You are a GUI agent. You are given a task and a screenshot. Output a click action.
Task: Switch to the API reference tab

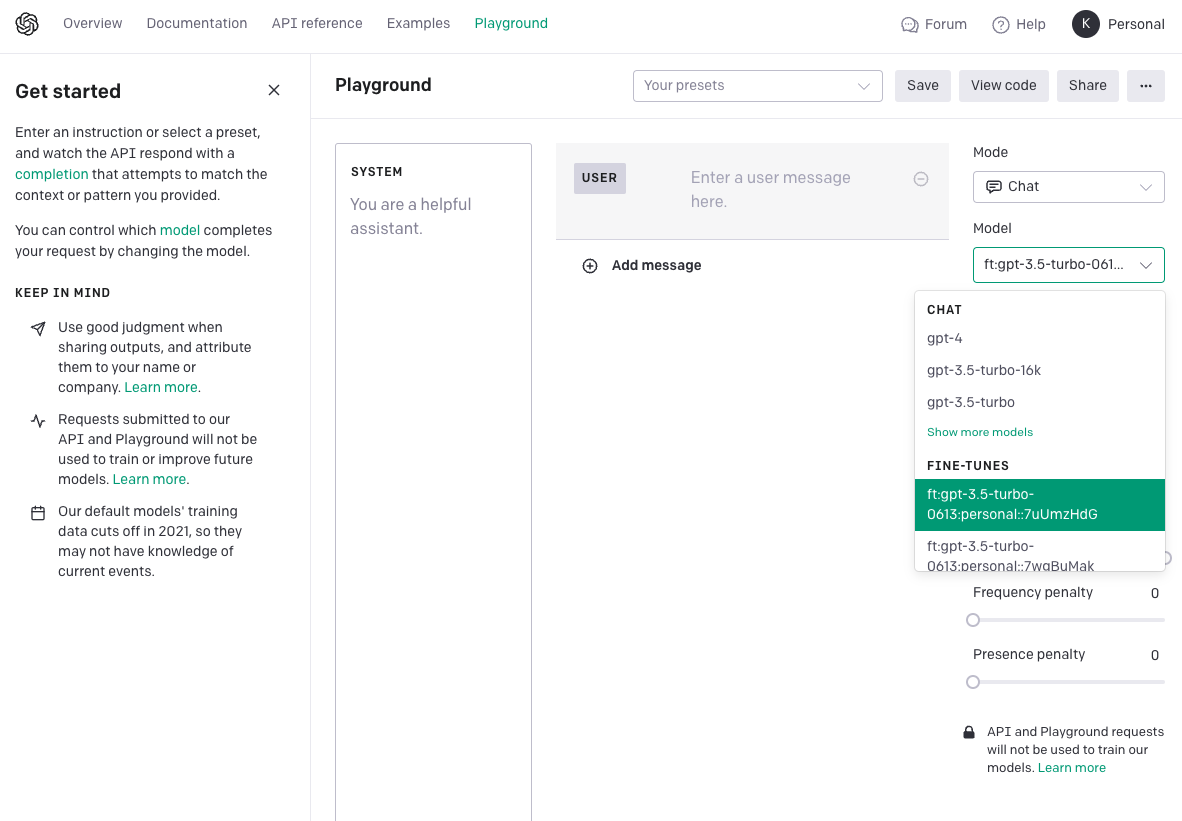pyautogui.click(x=317, y=23)
